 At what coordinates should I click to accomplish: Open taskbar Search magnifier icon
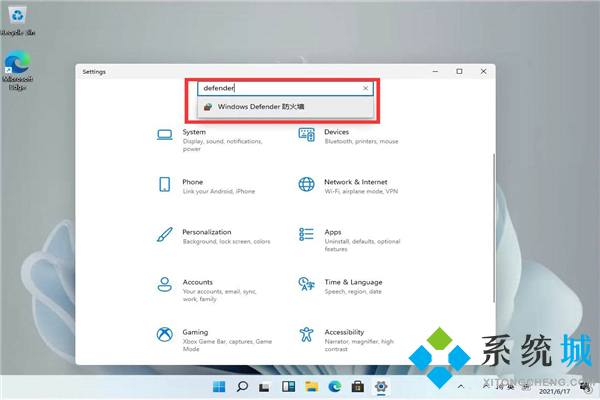[242, 387]
